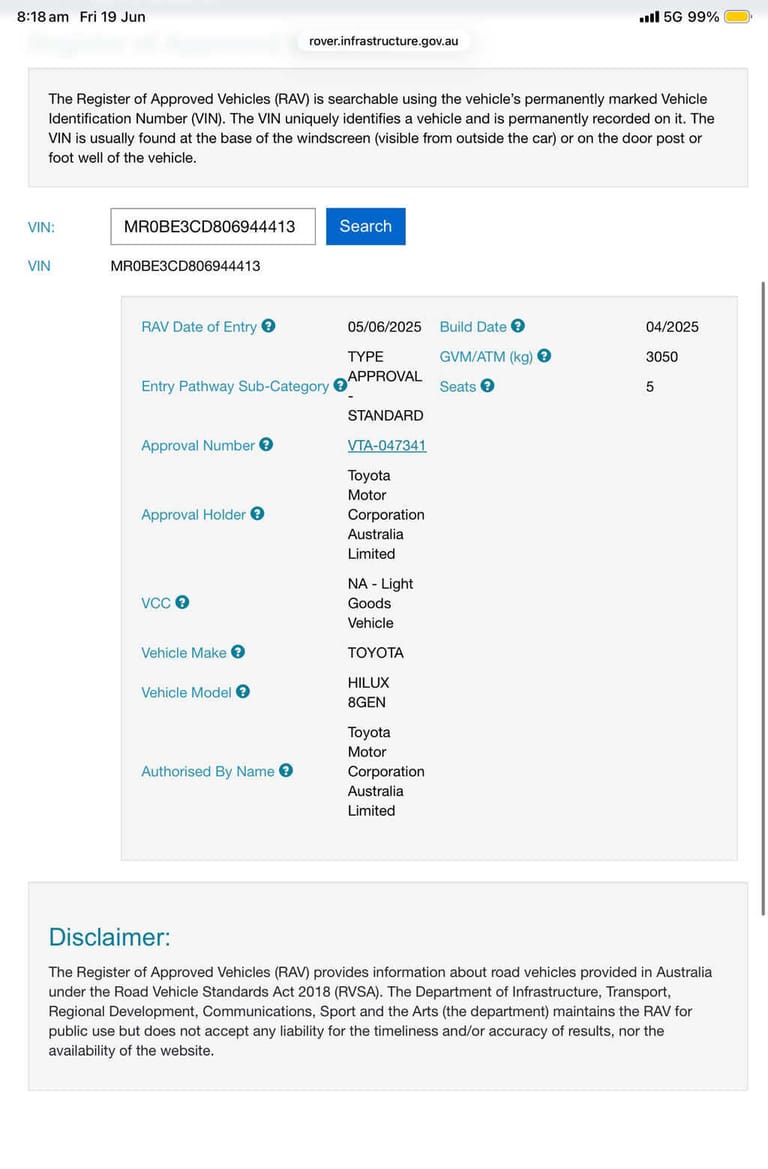Show help for Approval Number
The width and height of the screenshot is (768, 1169).
point(266,444)
